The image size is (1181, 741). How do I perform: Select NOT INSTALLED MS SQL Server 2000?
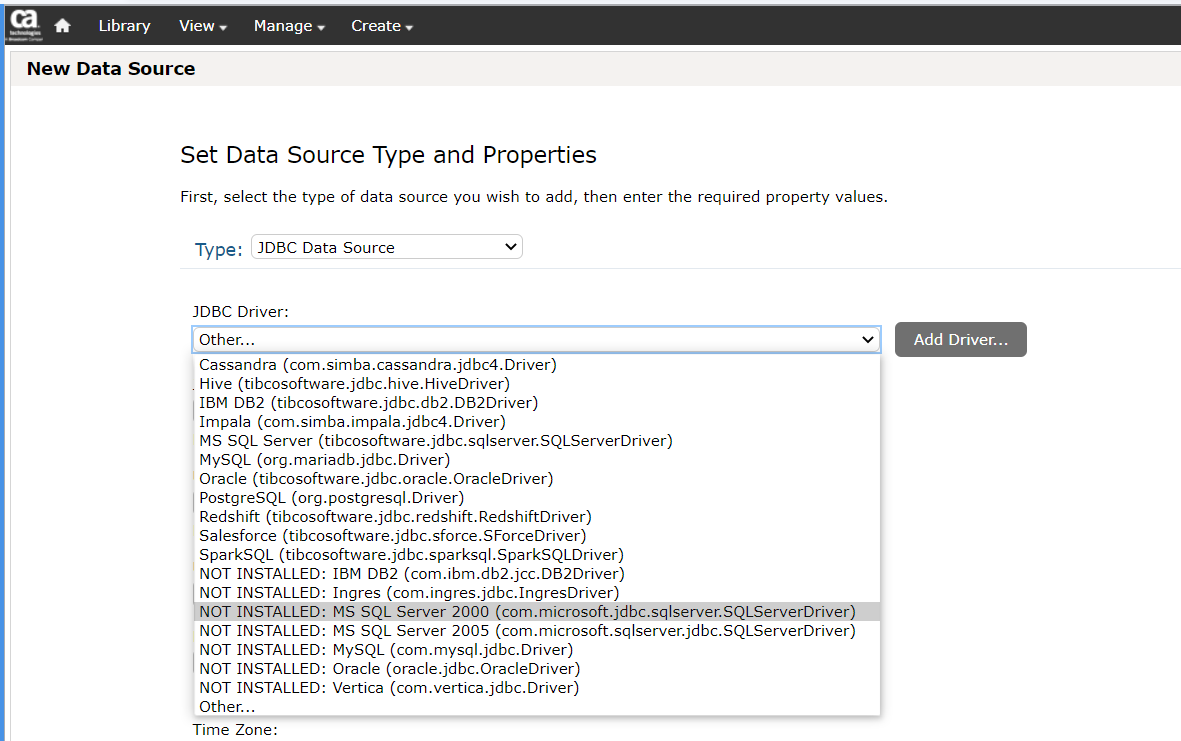[527, 612]
